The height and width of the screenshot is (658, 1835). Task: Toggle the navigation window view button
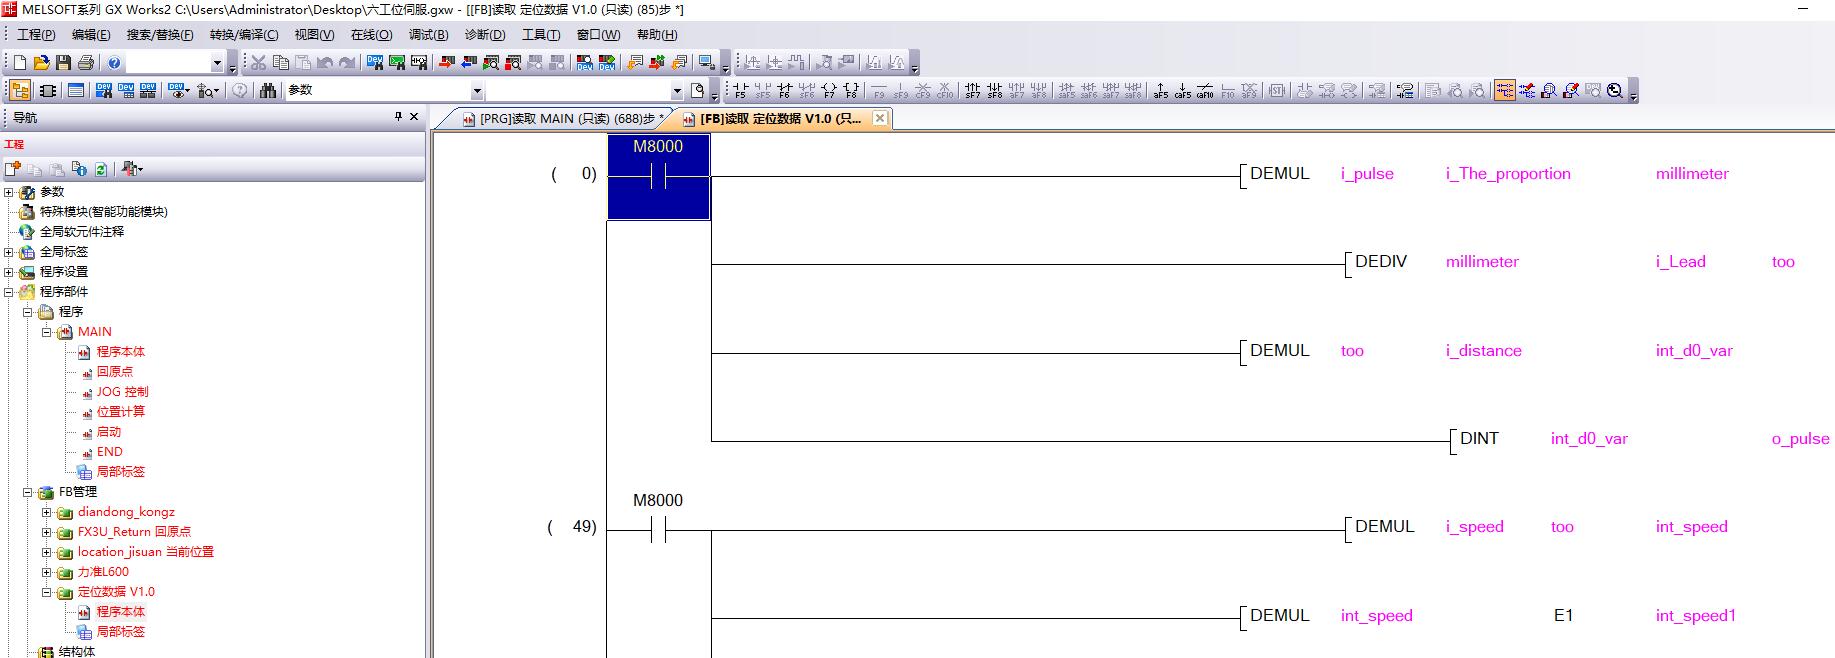[x=20, y=91]
